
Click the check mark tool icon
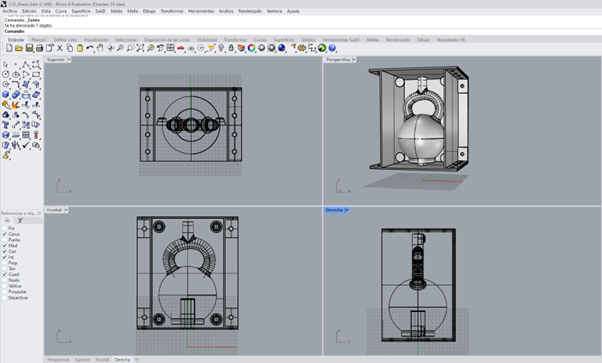click(x=26, y=145)
